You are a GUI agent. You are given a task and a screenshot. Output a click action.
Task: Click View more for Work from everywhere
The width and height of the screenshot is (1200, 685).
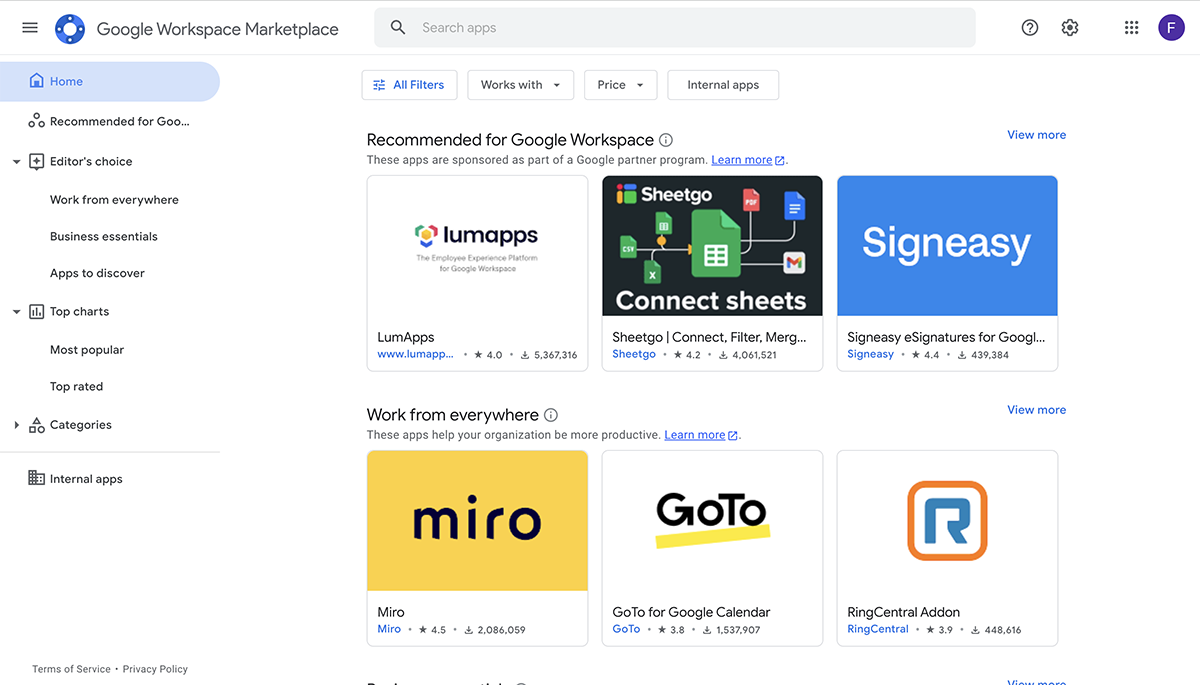point(1036,410)
